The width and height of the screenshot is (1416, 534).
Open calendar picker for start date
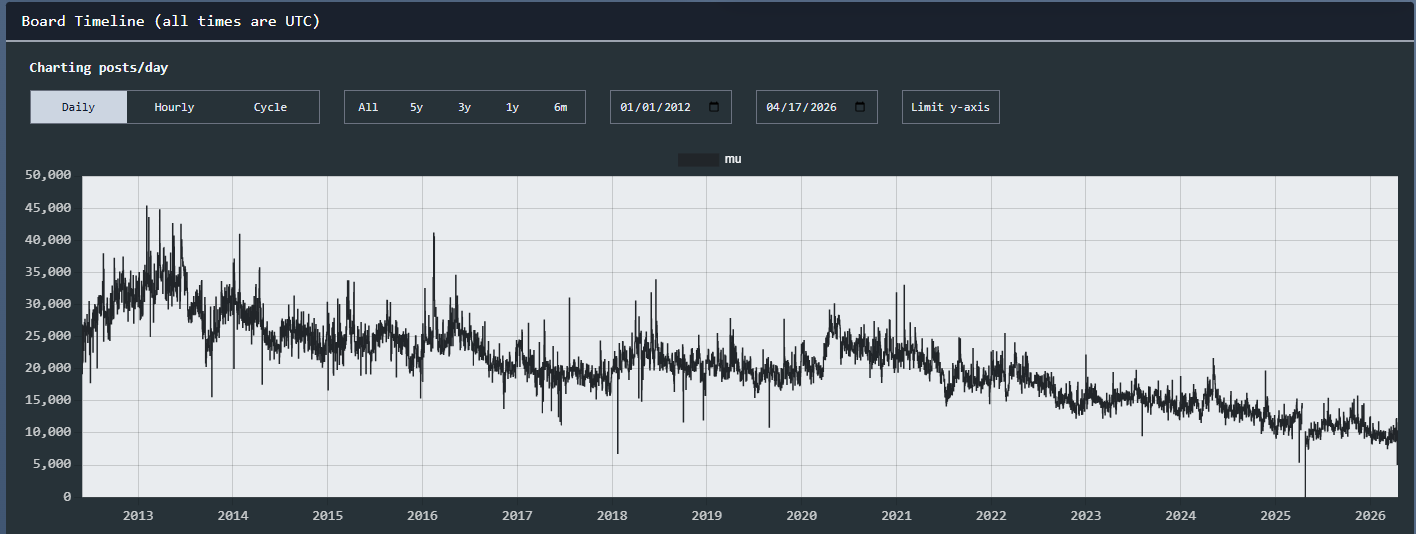coord(714,107)
